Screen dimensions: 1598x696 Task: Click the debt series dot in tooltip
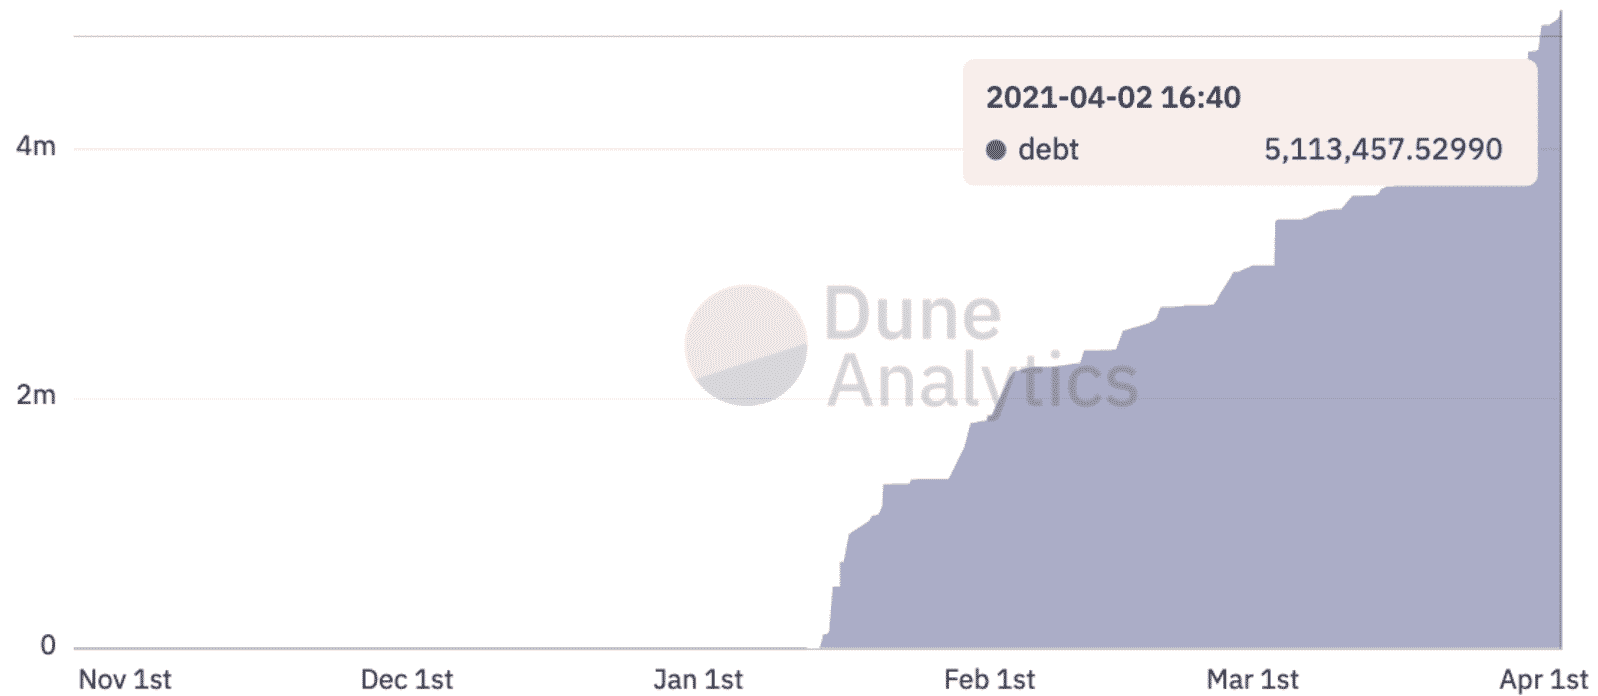point(995,150)
